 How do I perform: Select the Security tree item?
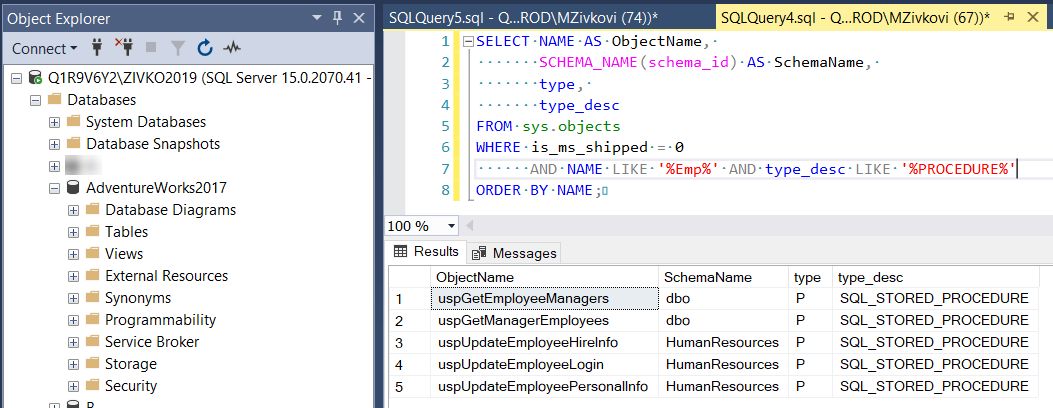point(131,386)
